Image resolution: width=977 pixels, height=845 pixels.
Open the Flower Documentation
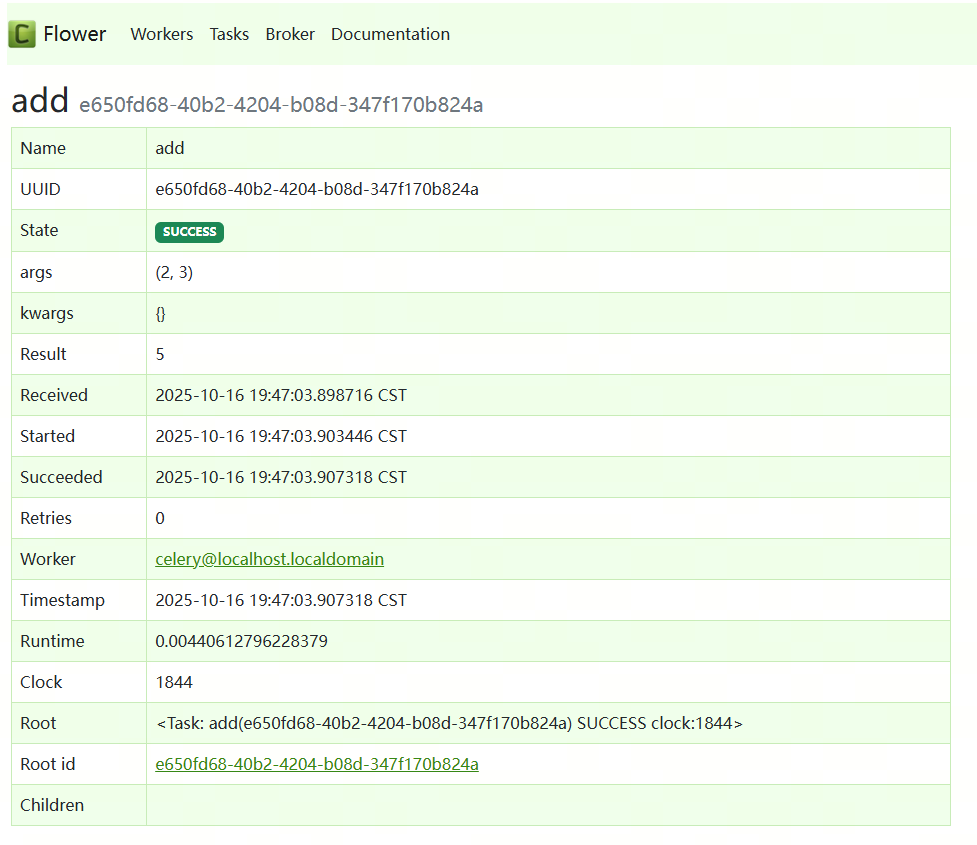390,34
